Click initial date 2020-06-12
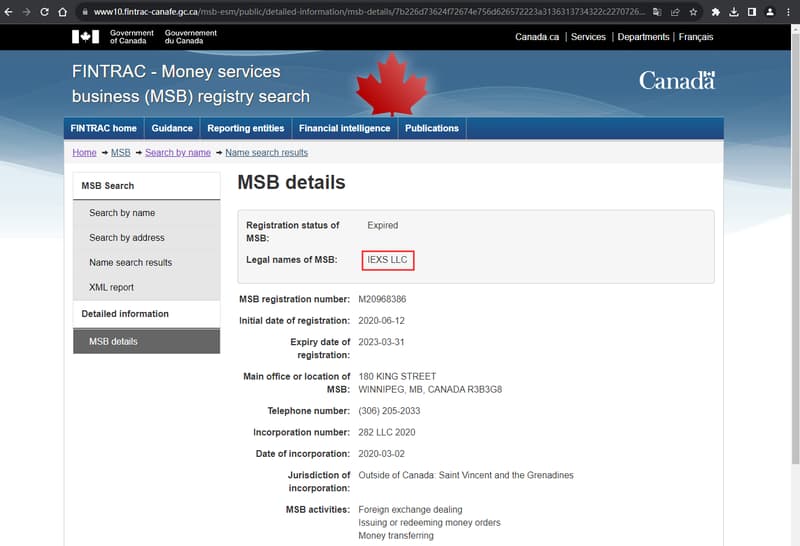 coord(381,320)
